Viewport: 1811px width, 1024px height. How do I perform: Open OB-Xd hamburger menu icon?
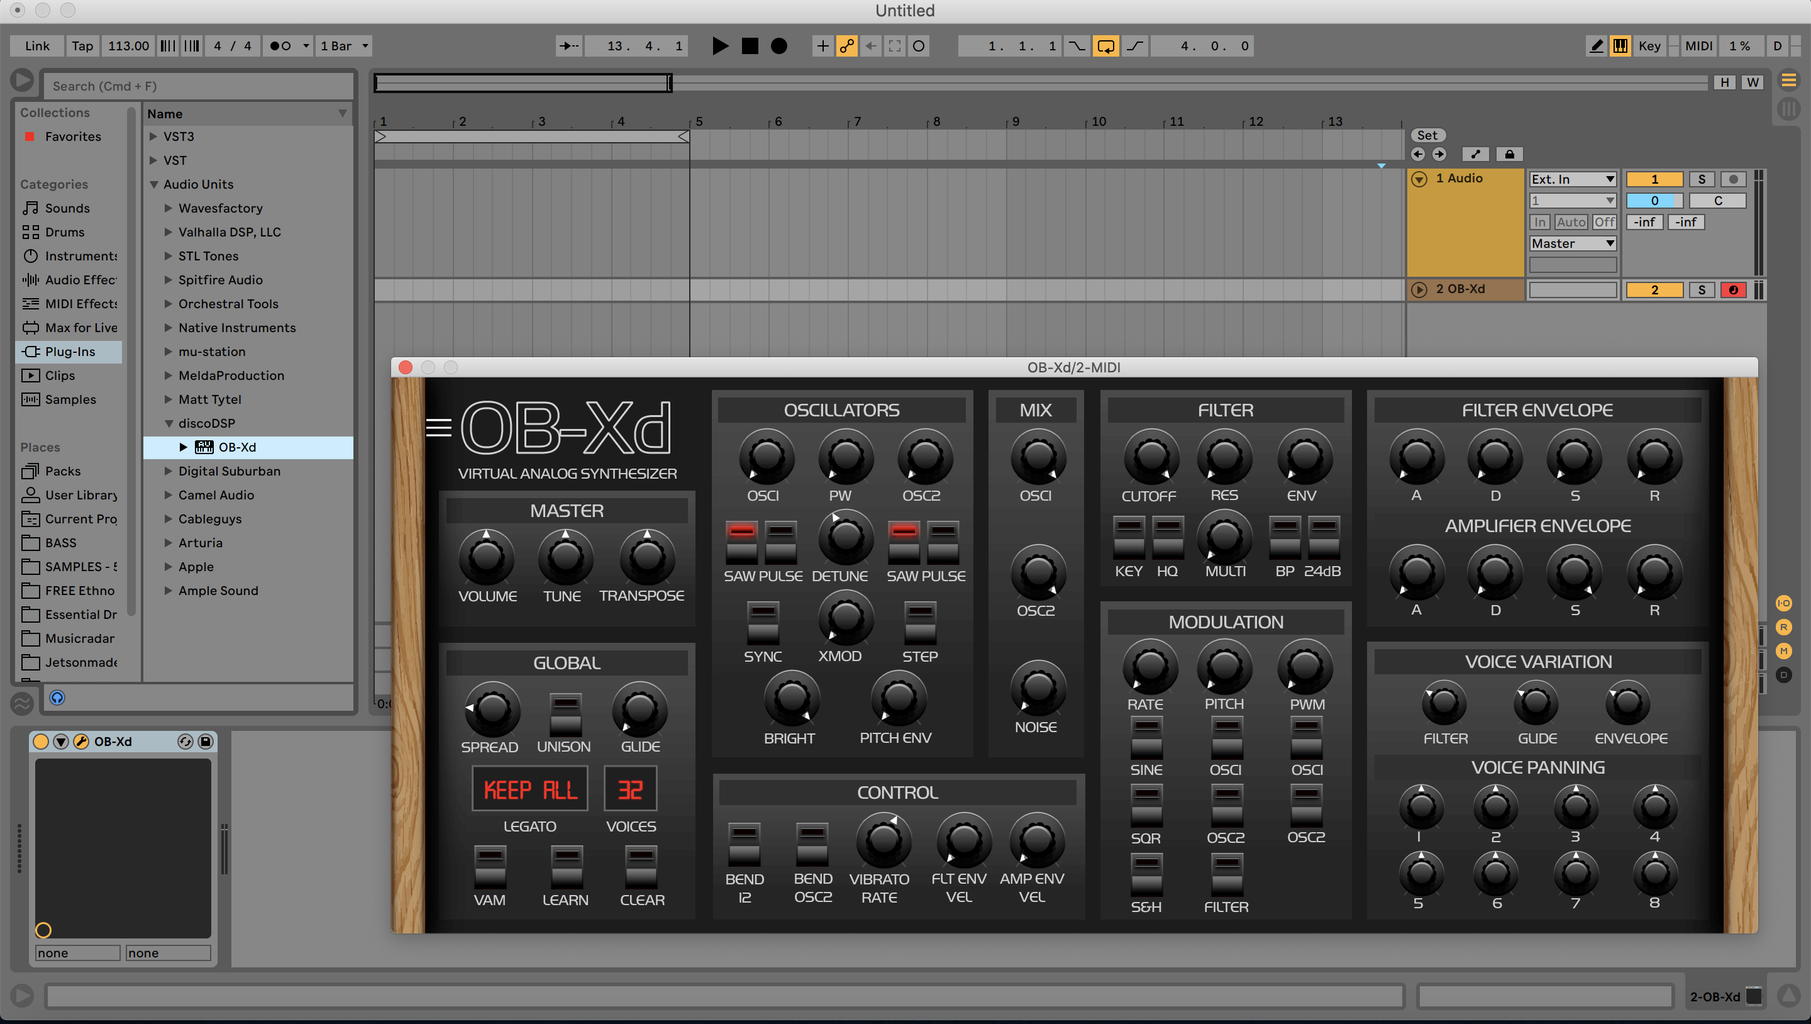pos(438,428)
